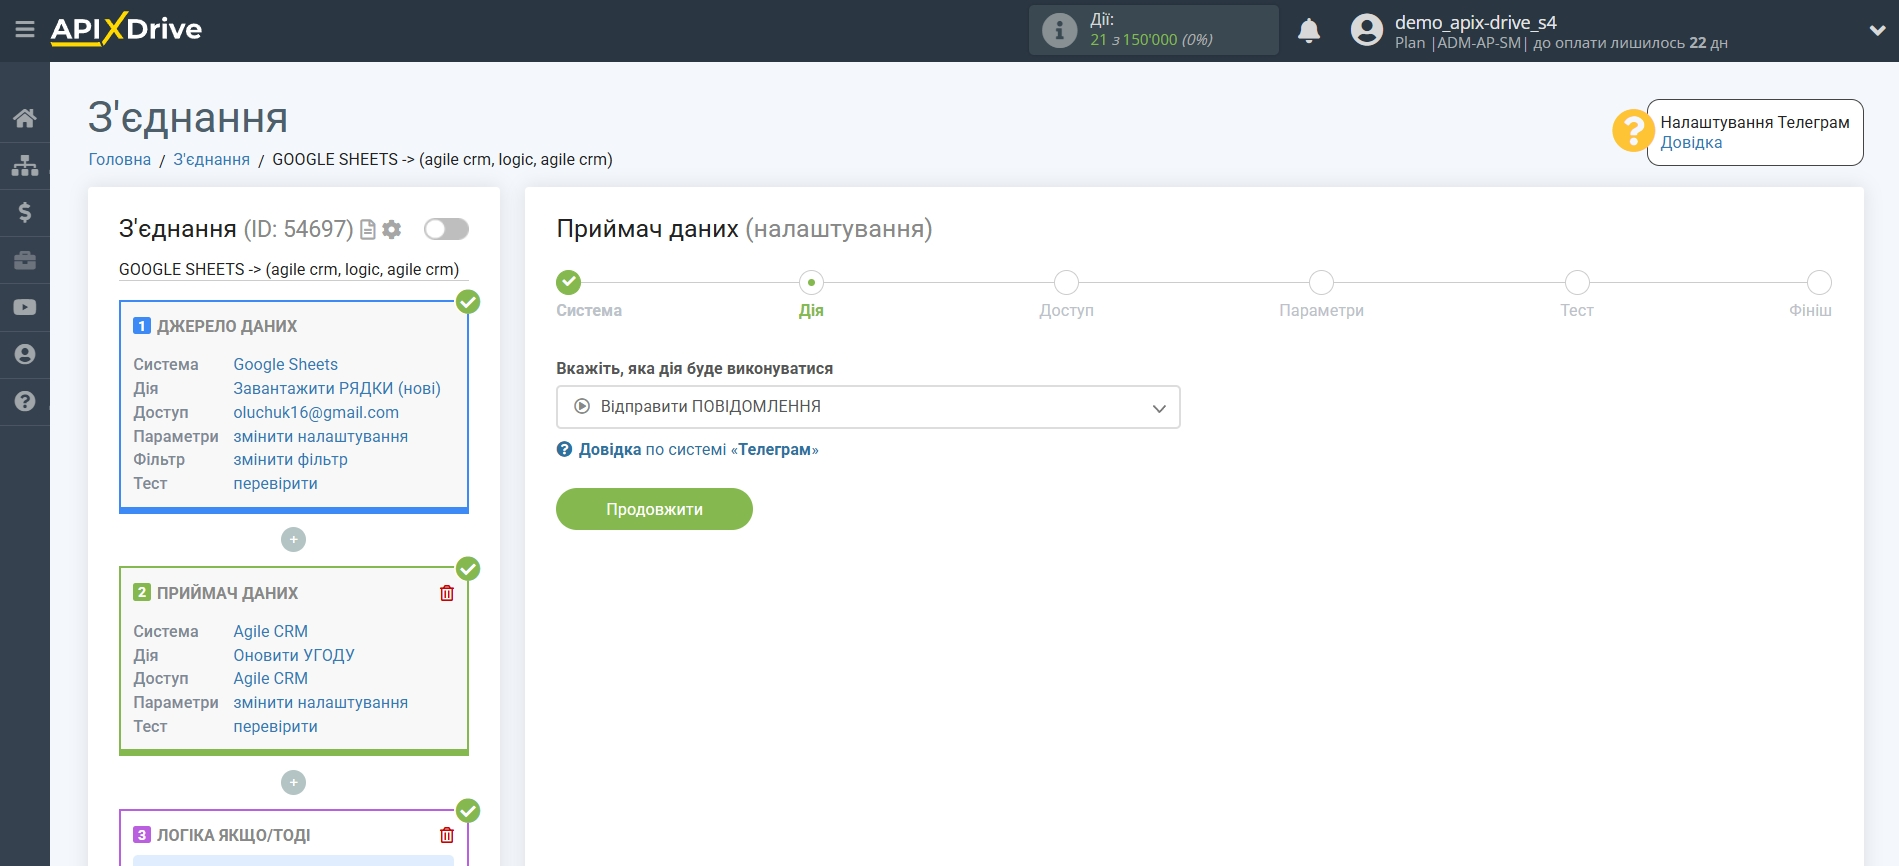The width and height of the screenshot is (1899, 866).
Task: Click the demo_apix-drive_s4 username
Action: pyautogui.click(x=1475, y=22)
